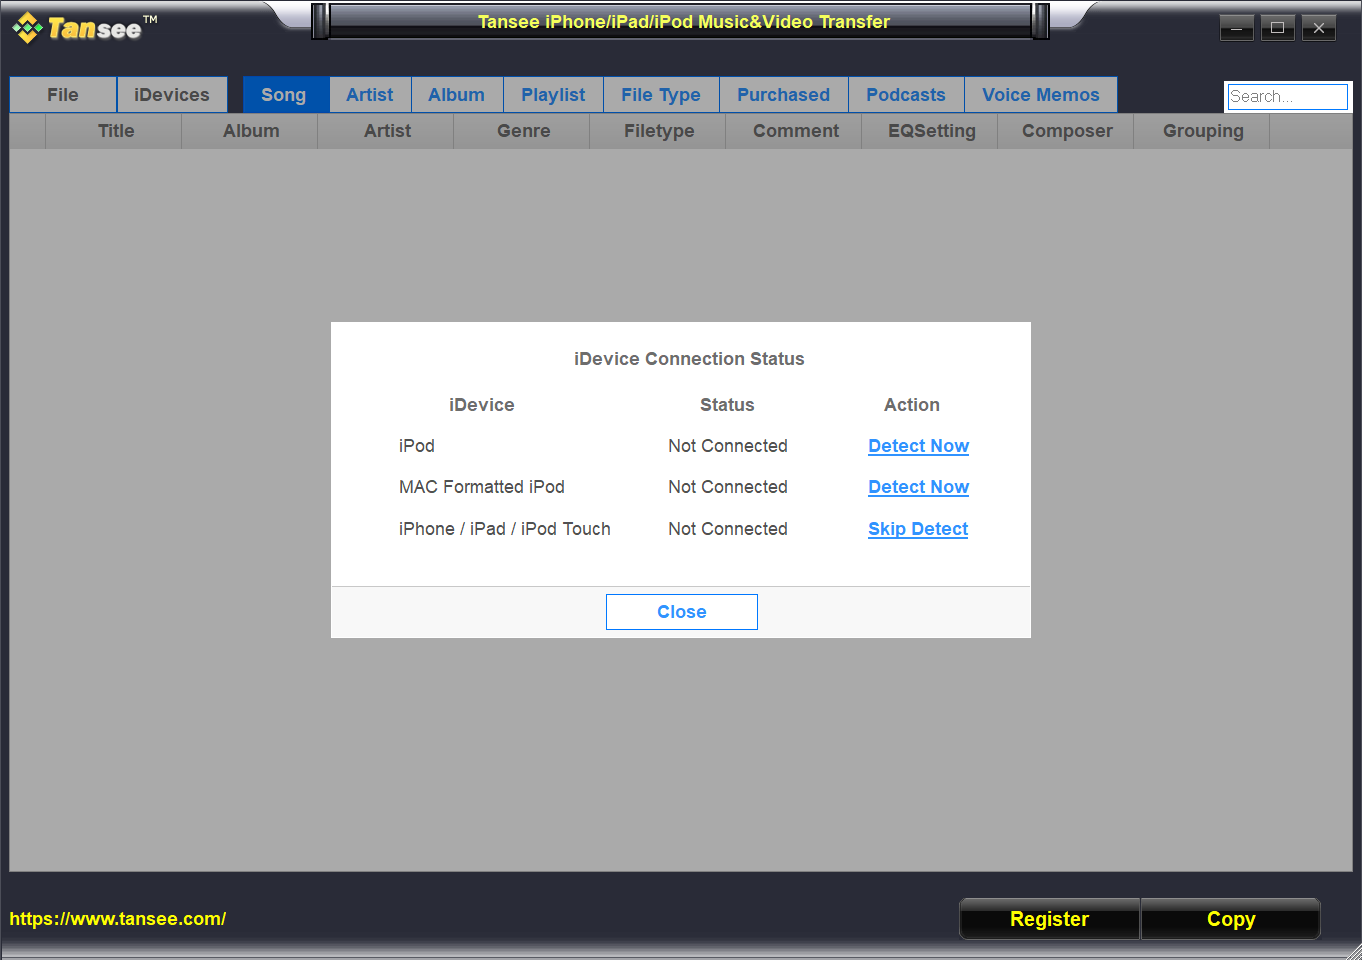The width and height of the screenshot is (1362, 960).
Task: Click the 'iDevice Connection Status' heading
Action: point(689,359)
